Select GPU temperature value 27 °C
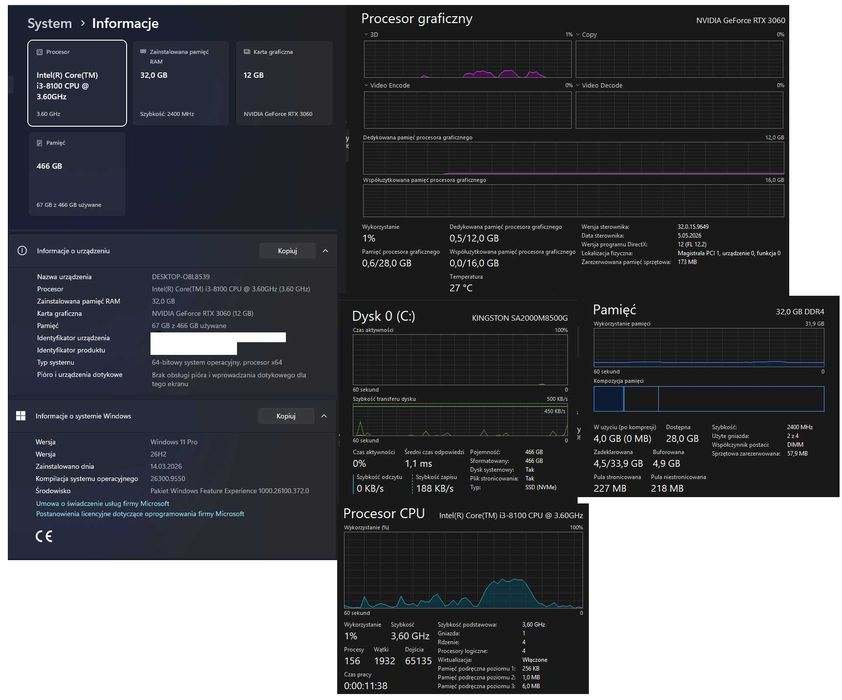This screenshot has width=842, height=700. [461, 288]
